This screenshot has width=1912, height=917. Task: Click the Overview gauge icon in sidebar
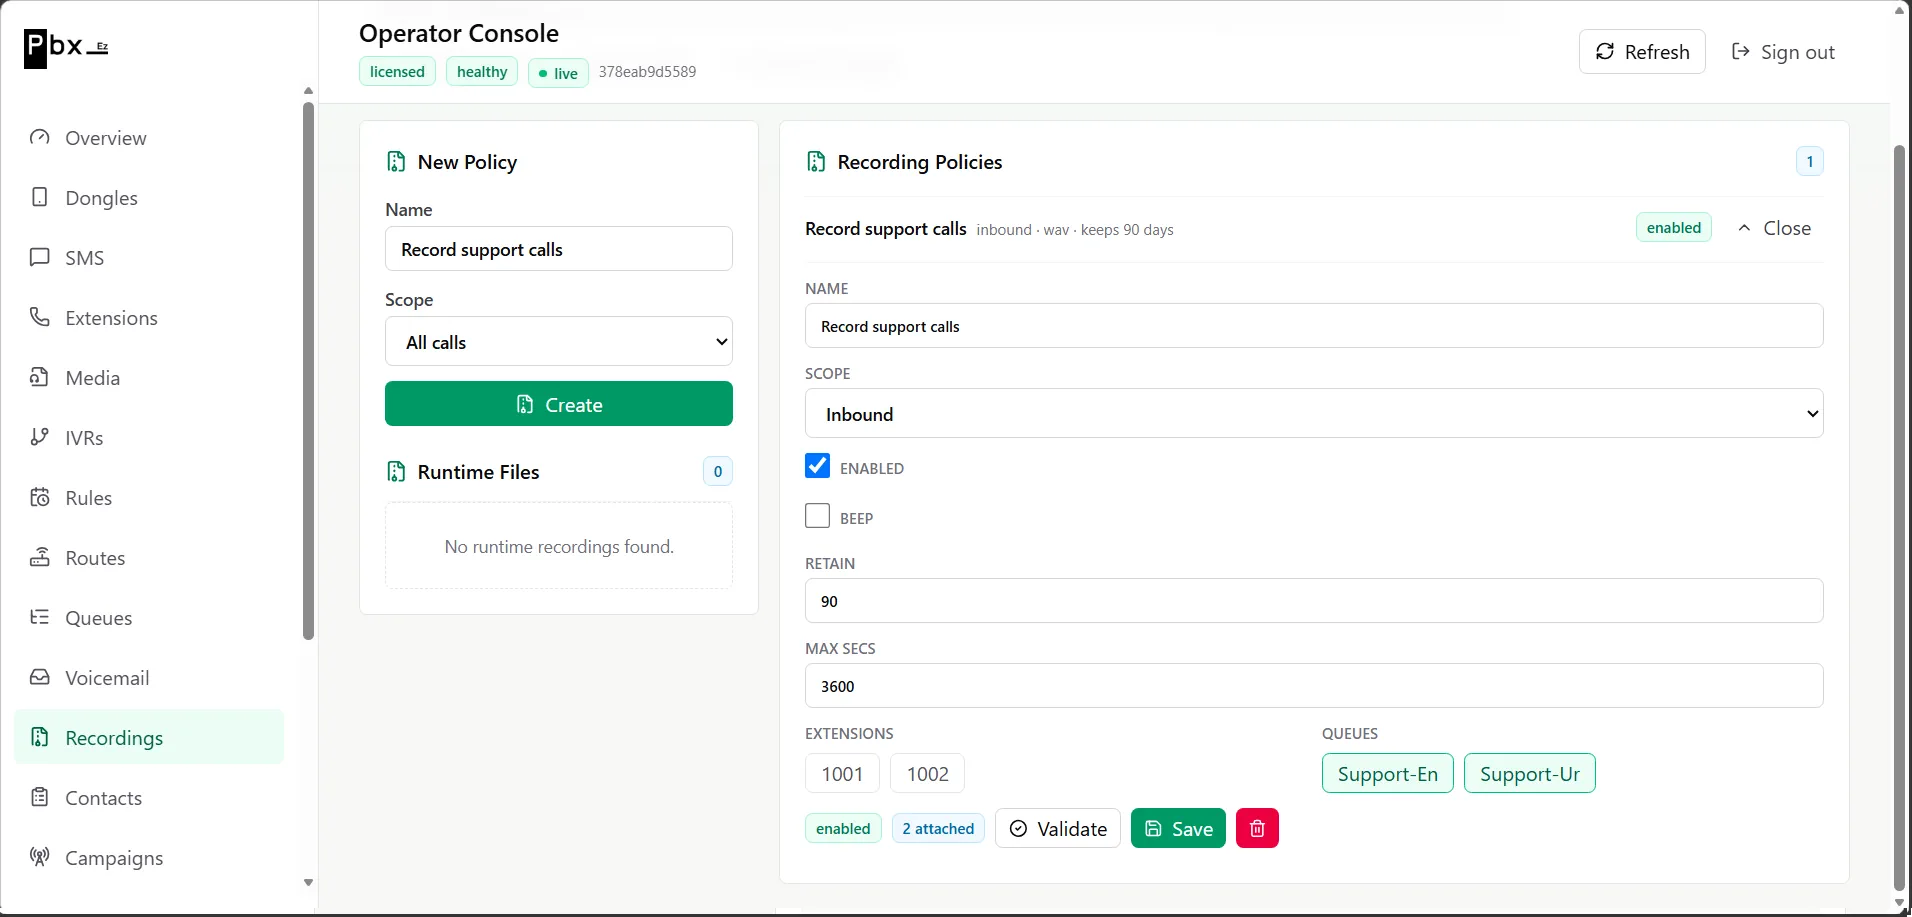pyautogui.click(x=40, y=137)
